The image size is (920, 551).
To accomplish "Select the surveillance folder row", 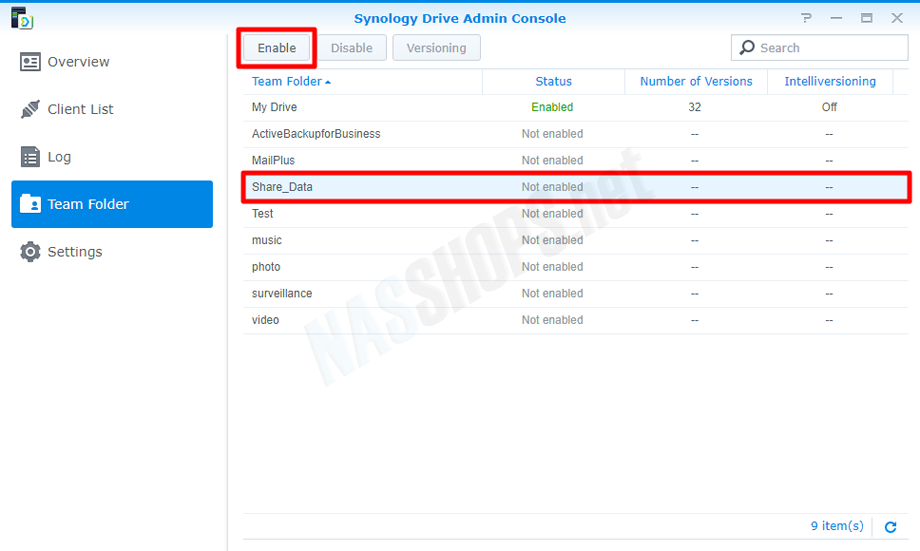I will [x=576, y=293].
